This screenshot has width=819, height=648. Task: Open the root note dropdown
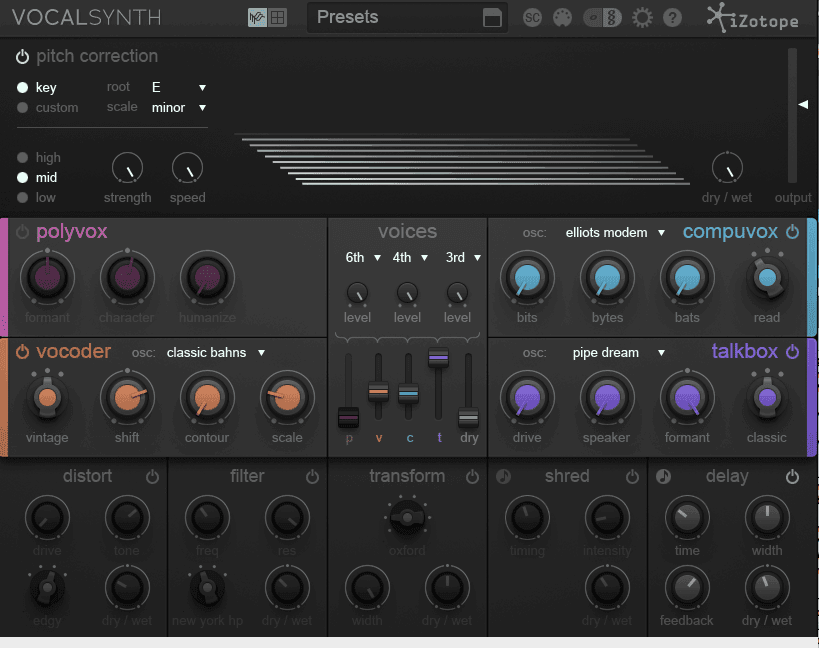point(179,87)
